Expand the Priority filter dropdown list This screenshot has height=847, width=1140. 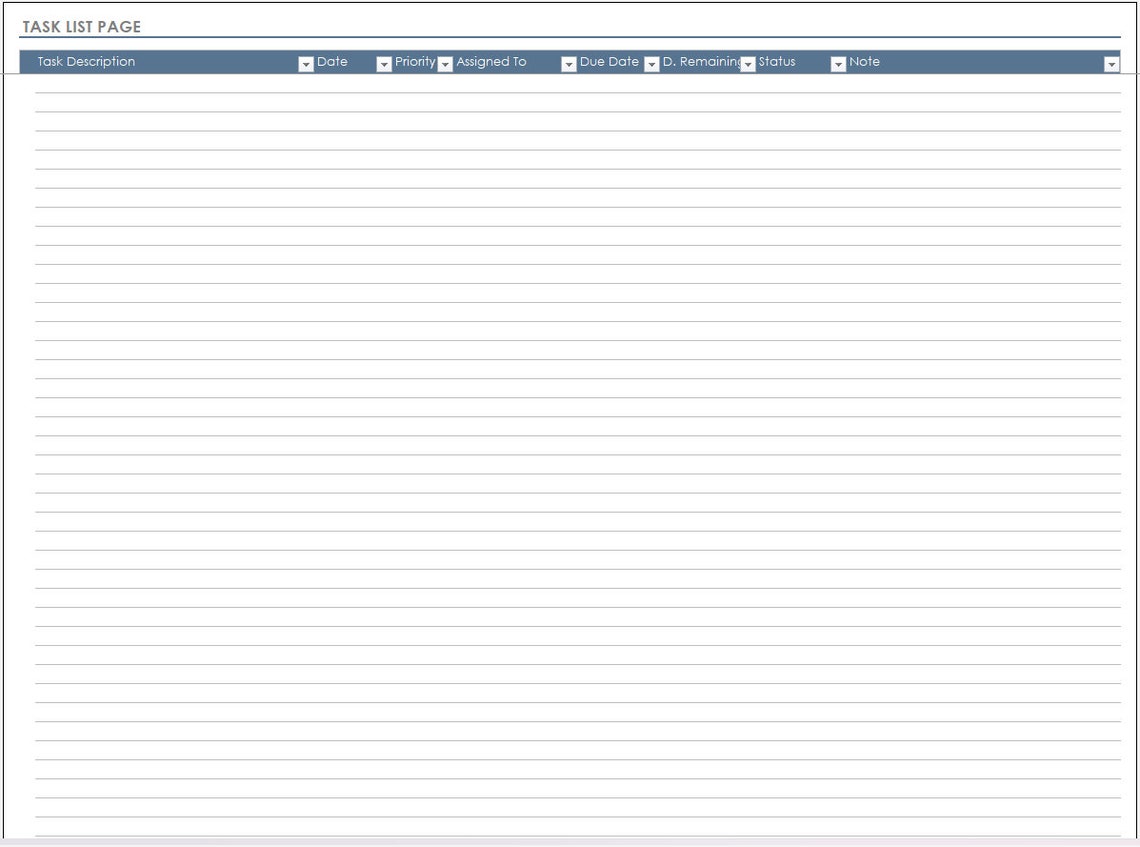point(444,62)
